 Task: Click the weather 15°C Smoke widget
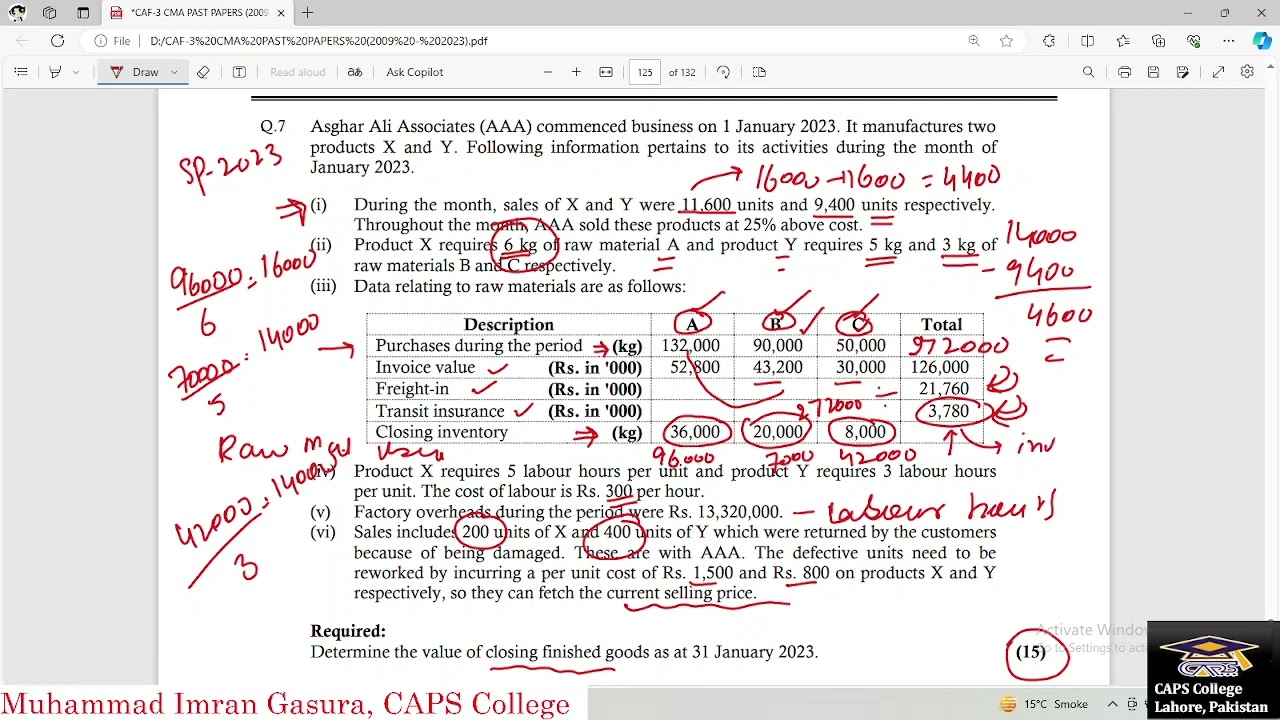(x=1044, y=704)
